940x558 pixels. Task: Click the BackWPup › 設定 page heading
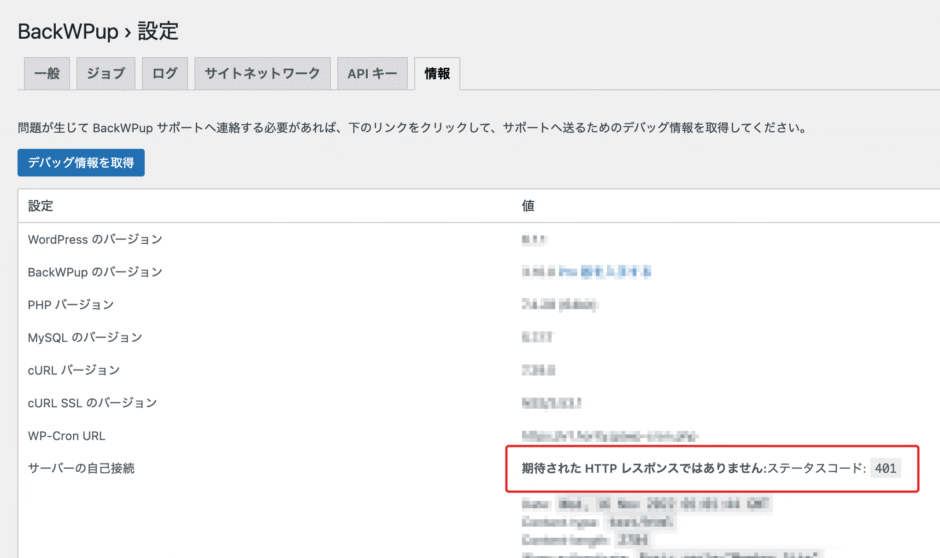coord(98,31)
